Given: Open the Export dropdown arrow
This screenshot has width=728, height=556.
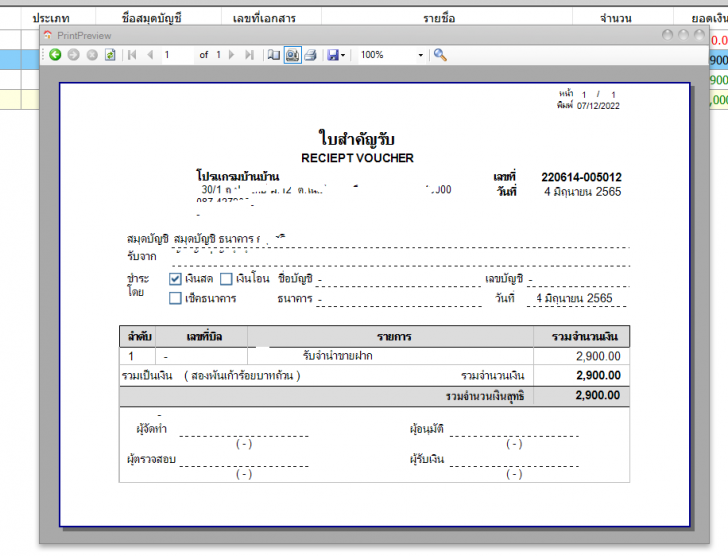Looking at the screenshot, I should [343, 55].
